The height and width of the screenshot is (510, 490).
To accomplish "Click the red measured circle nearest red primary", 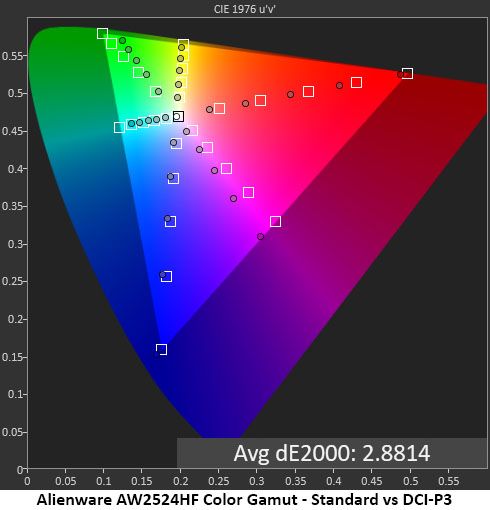I will tap(400, 75).
